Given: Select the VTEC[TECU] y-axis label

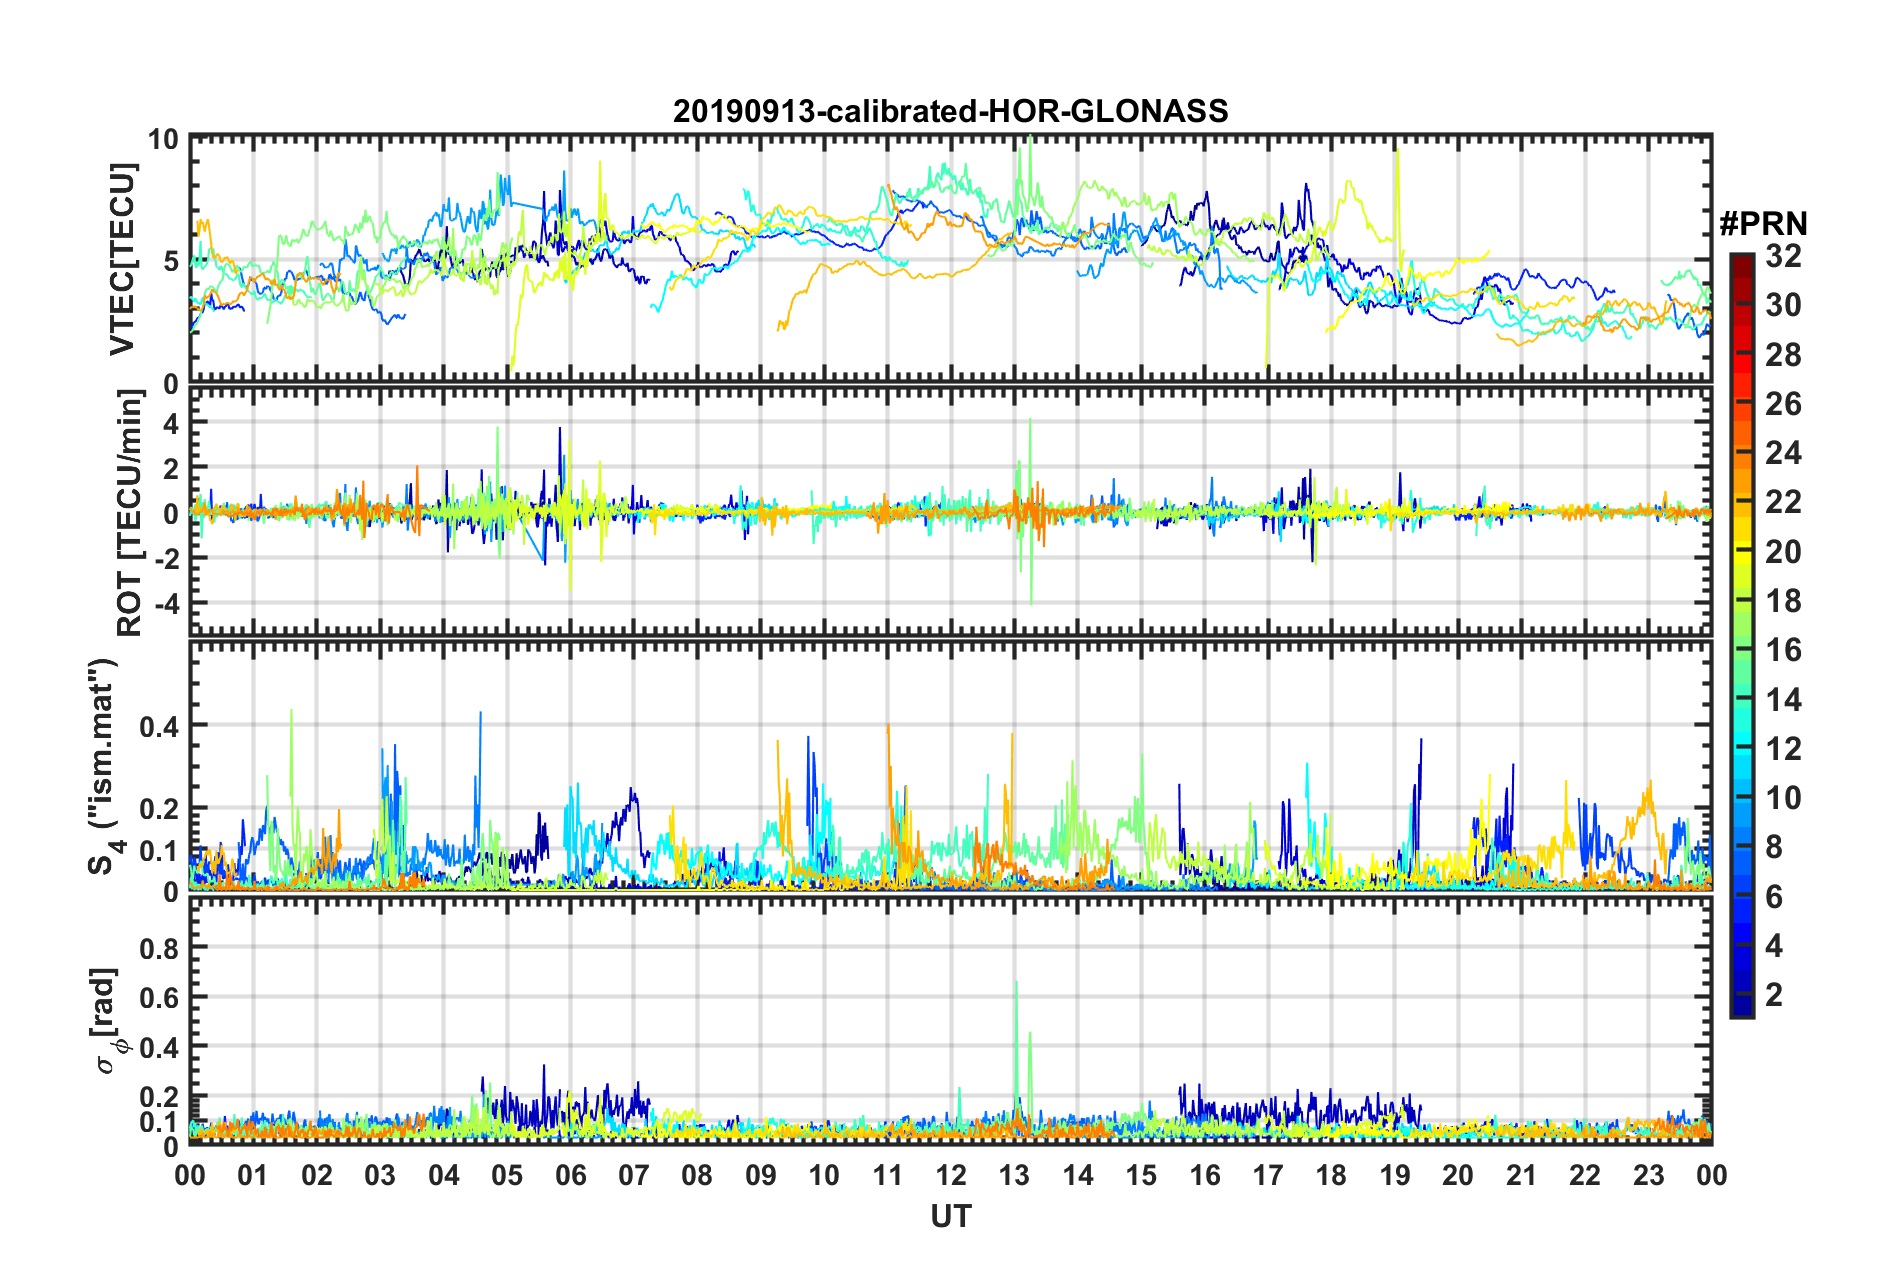Looking at the screenshot, I should pyautogui.click(x=122, y=260).
